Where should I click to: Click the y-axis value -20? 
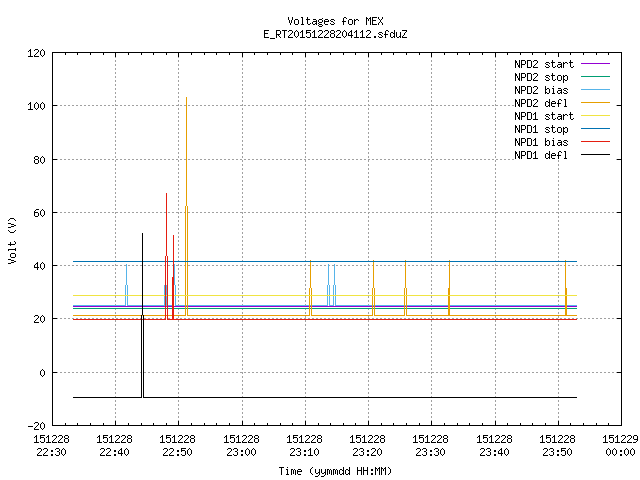36,426
